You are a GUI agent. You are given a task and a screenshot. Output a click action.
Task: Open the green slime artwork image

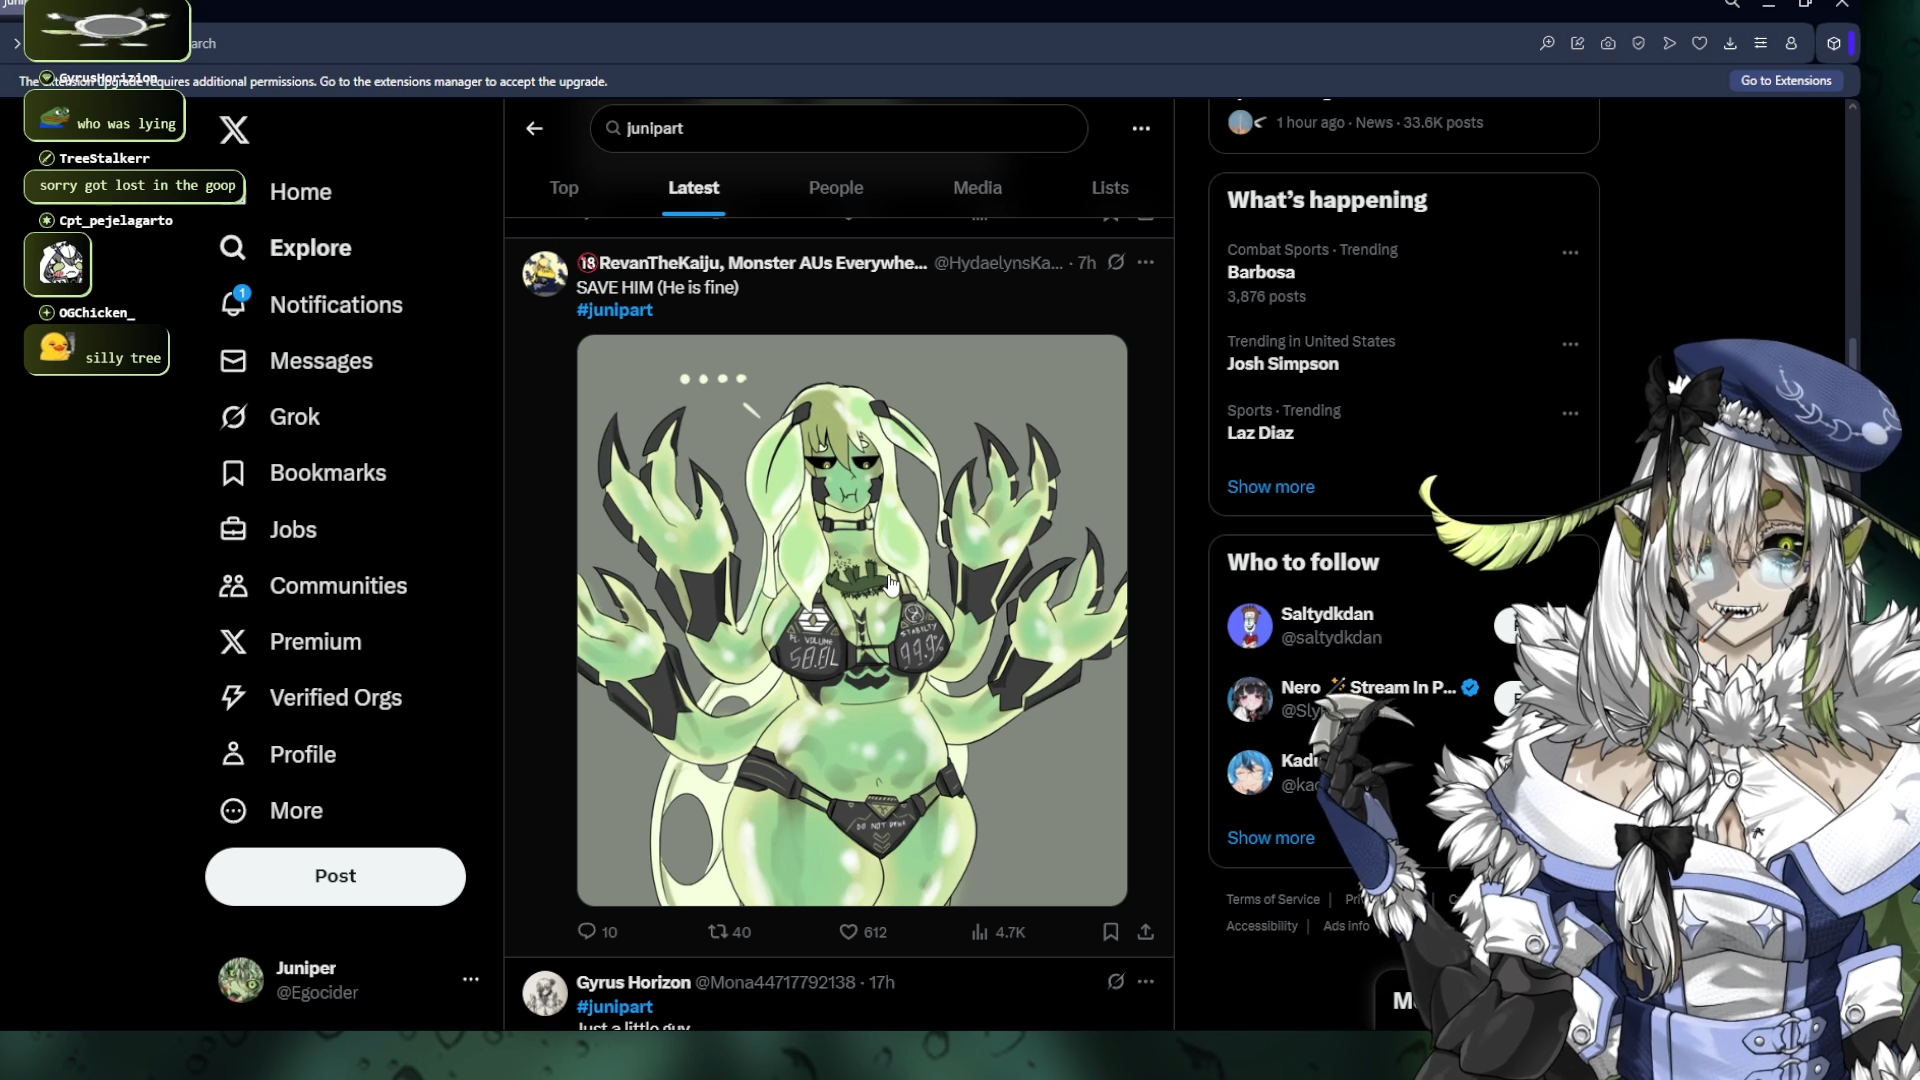(851, 620)
